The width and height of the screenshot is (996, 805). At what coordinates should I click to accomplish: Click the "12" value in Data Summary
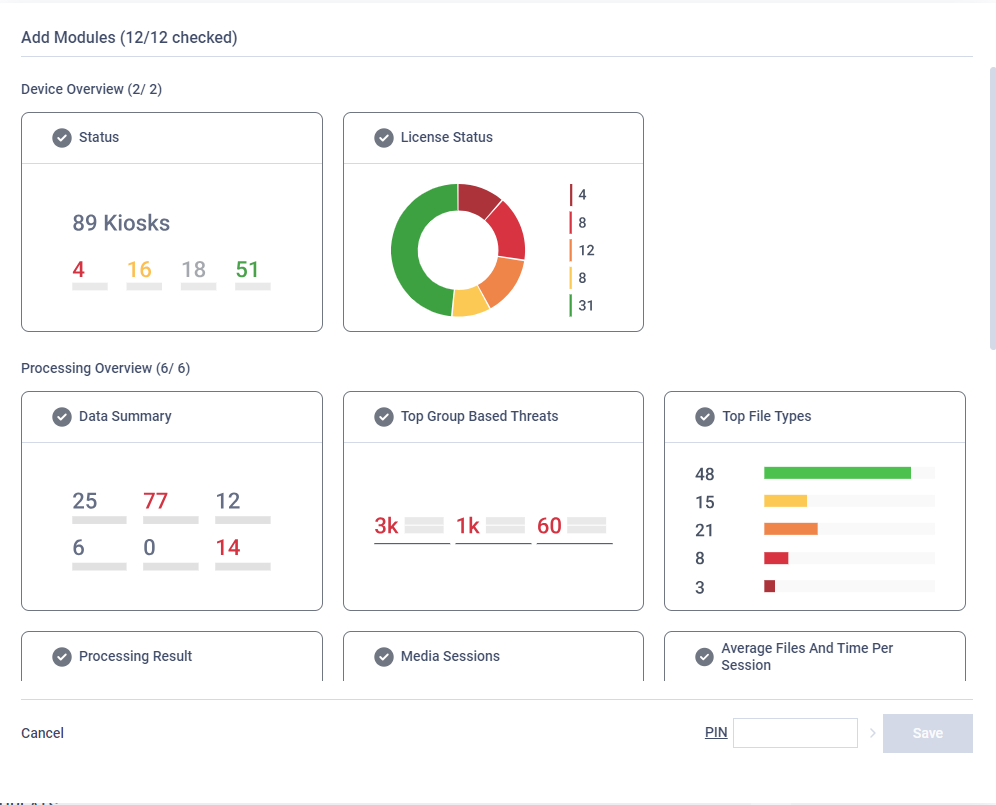(x=228, y=501)
